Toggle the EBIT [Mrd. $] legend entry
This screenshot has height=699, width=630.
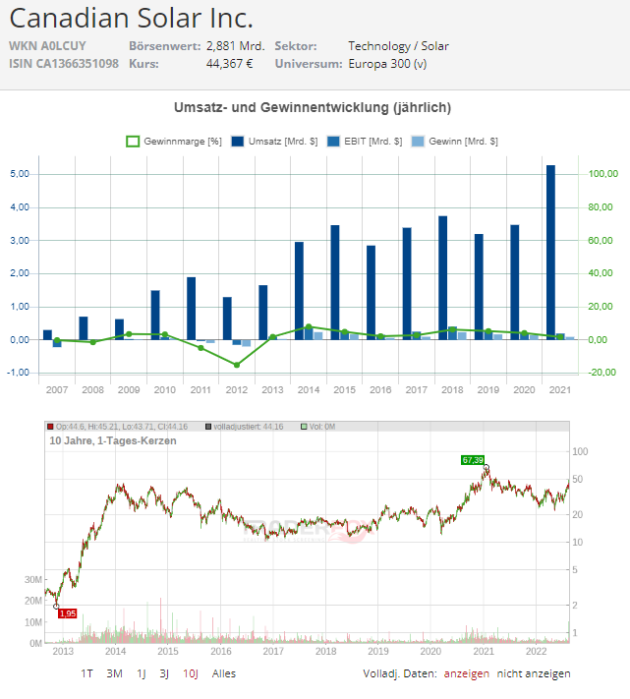[365, 141]
